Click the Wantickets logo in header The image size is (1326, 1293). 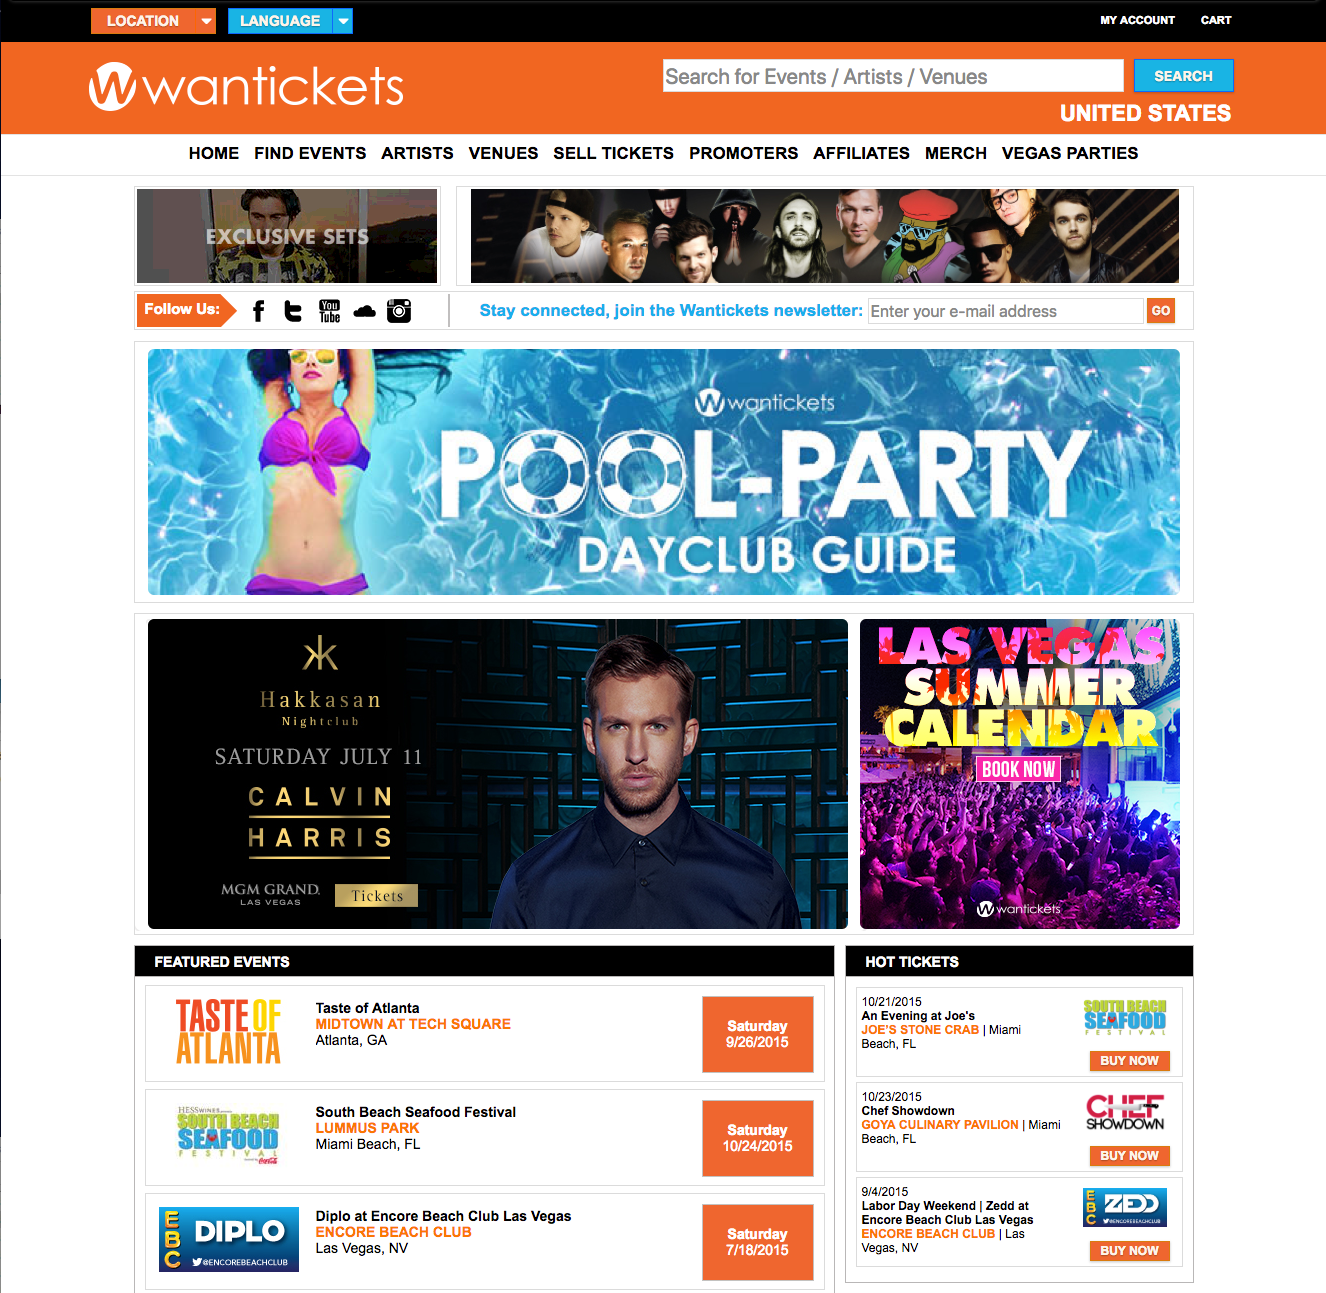click(x=246, y=87)
